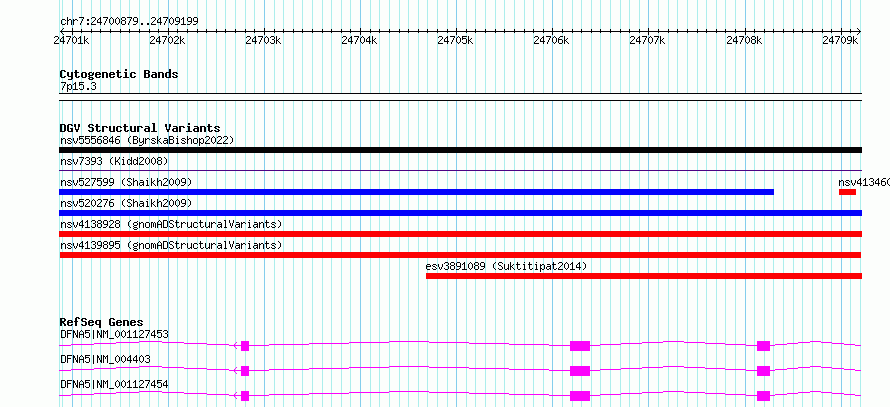
Task: Click the 24705k ruler label
Action: pos(456,41)
